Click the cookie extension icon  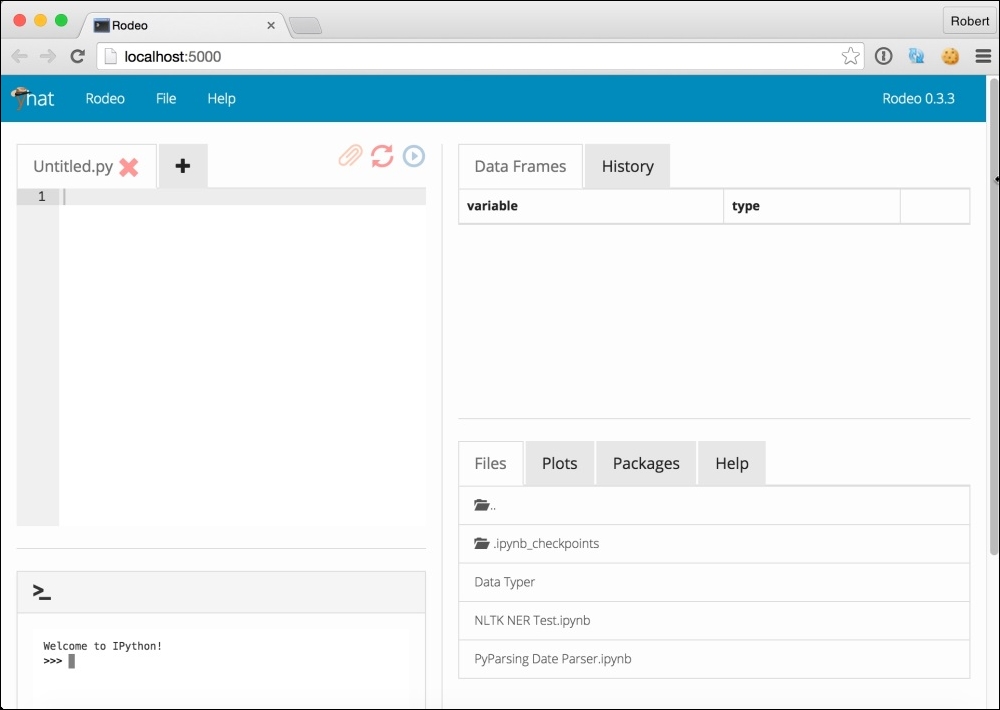(x=950, y=57)
